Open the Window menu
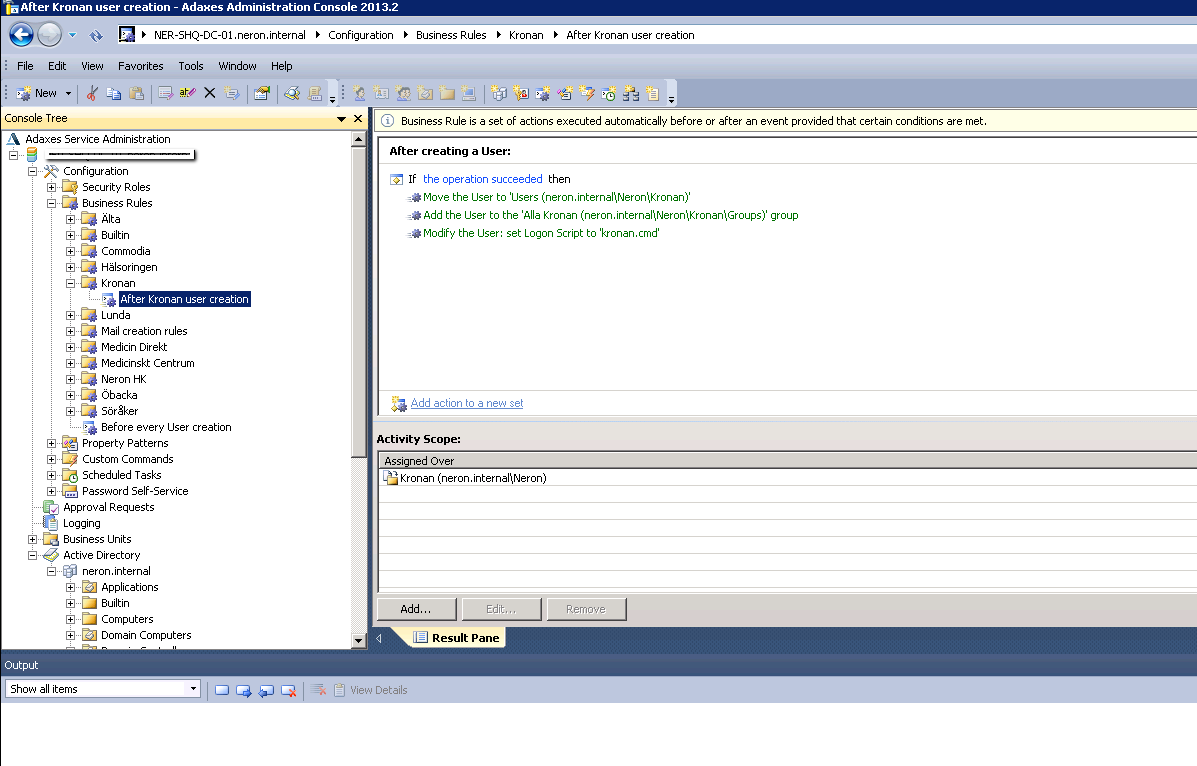The image size is (1197, 766). coord(237,66)
